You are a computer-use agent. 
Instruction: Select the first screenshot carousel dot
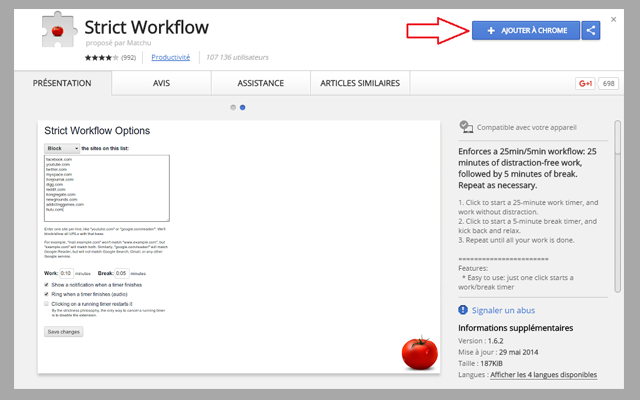click(233, 107)
